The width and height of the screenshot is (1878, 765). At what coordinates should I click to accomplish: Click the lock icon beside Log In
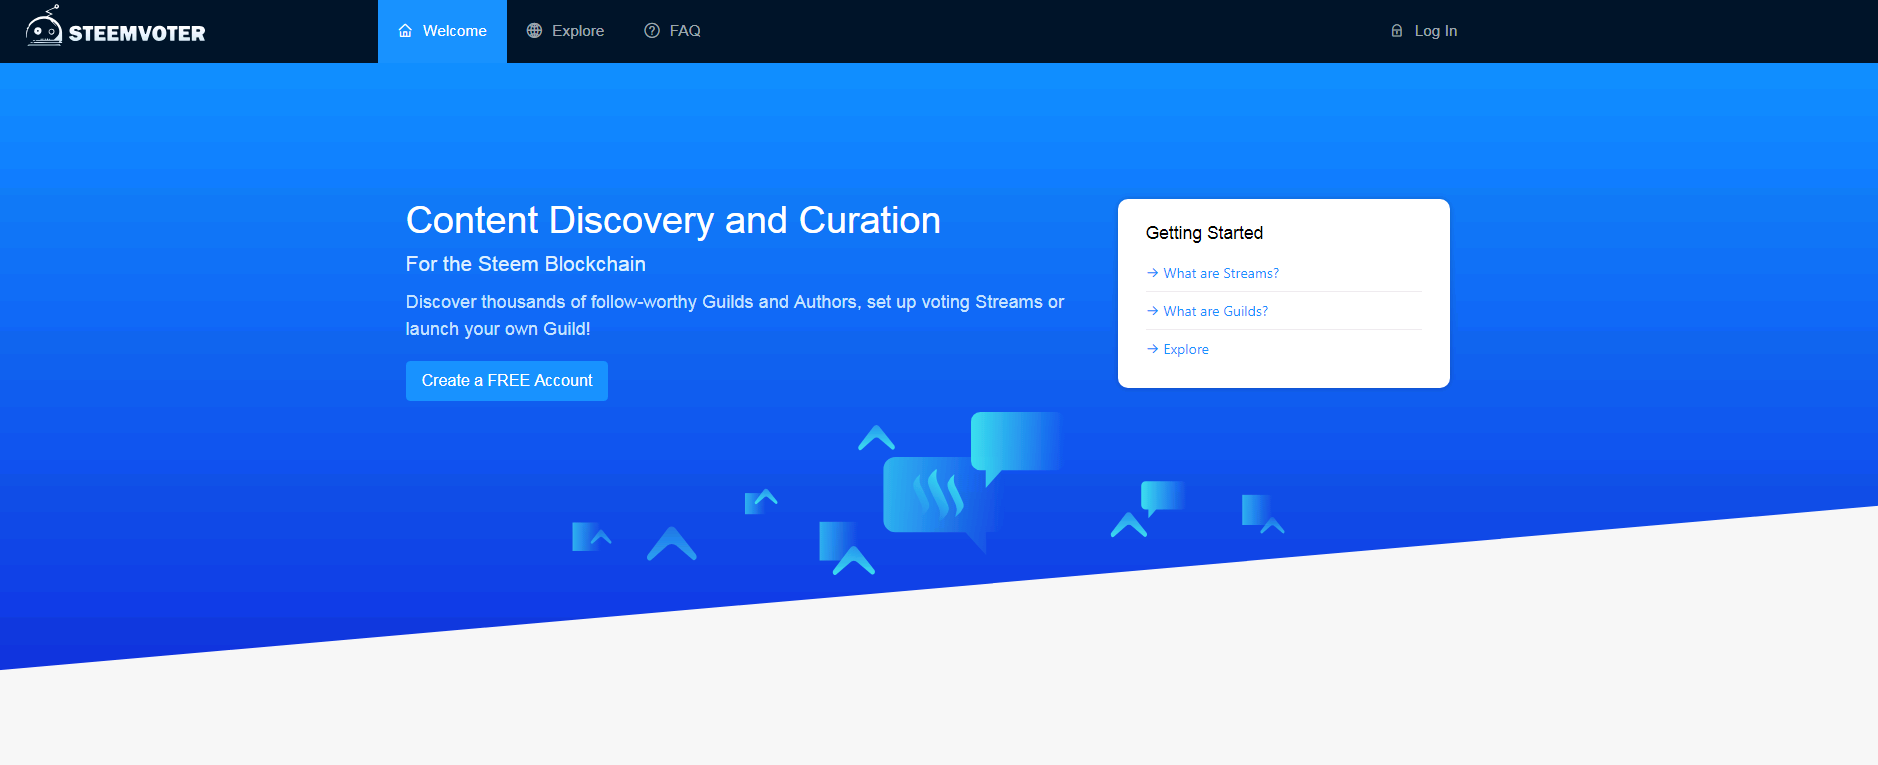tap(1397, 31)
